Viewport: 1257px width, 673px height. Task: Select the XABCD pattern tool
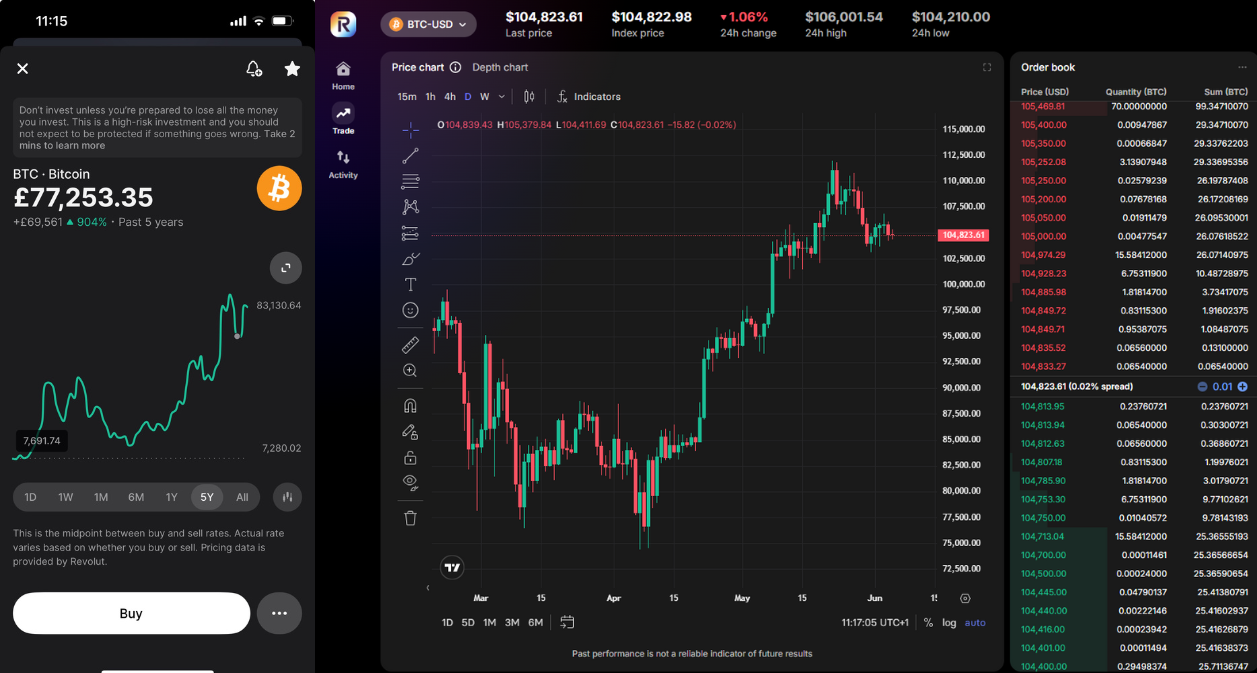pos(410,207)
